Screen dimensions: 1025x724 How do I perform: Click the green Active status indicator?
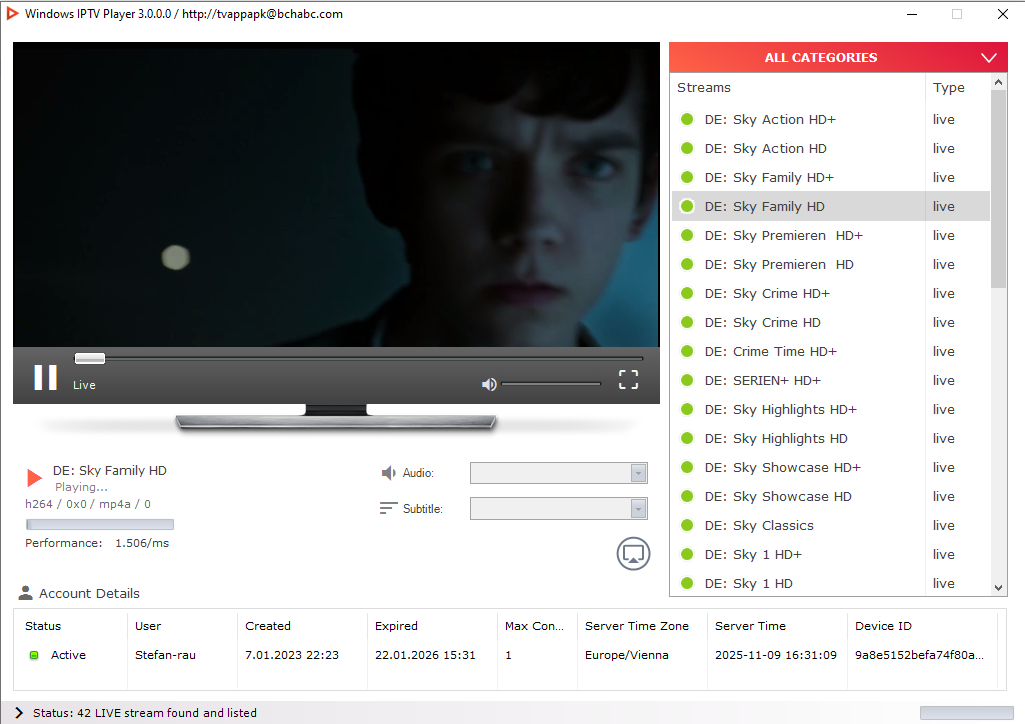click(33, 656)
